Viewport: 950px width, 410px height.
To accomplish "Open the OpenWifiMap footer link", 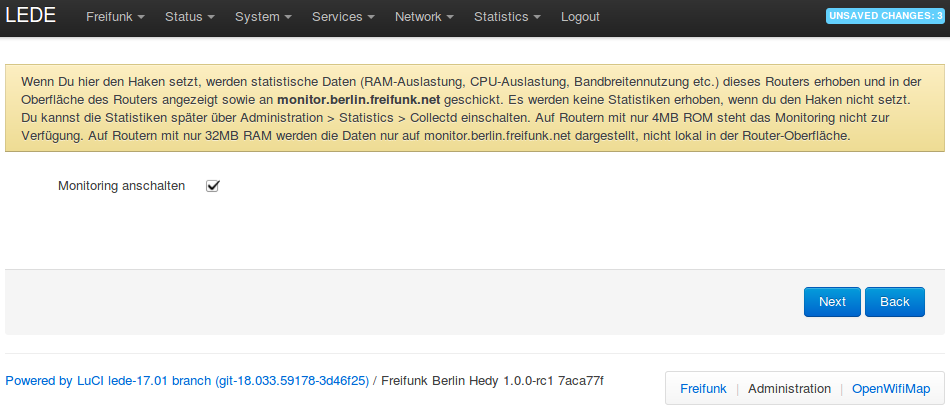I will click(890, 388).
